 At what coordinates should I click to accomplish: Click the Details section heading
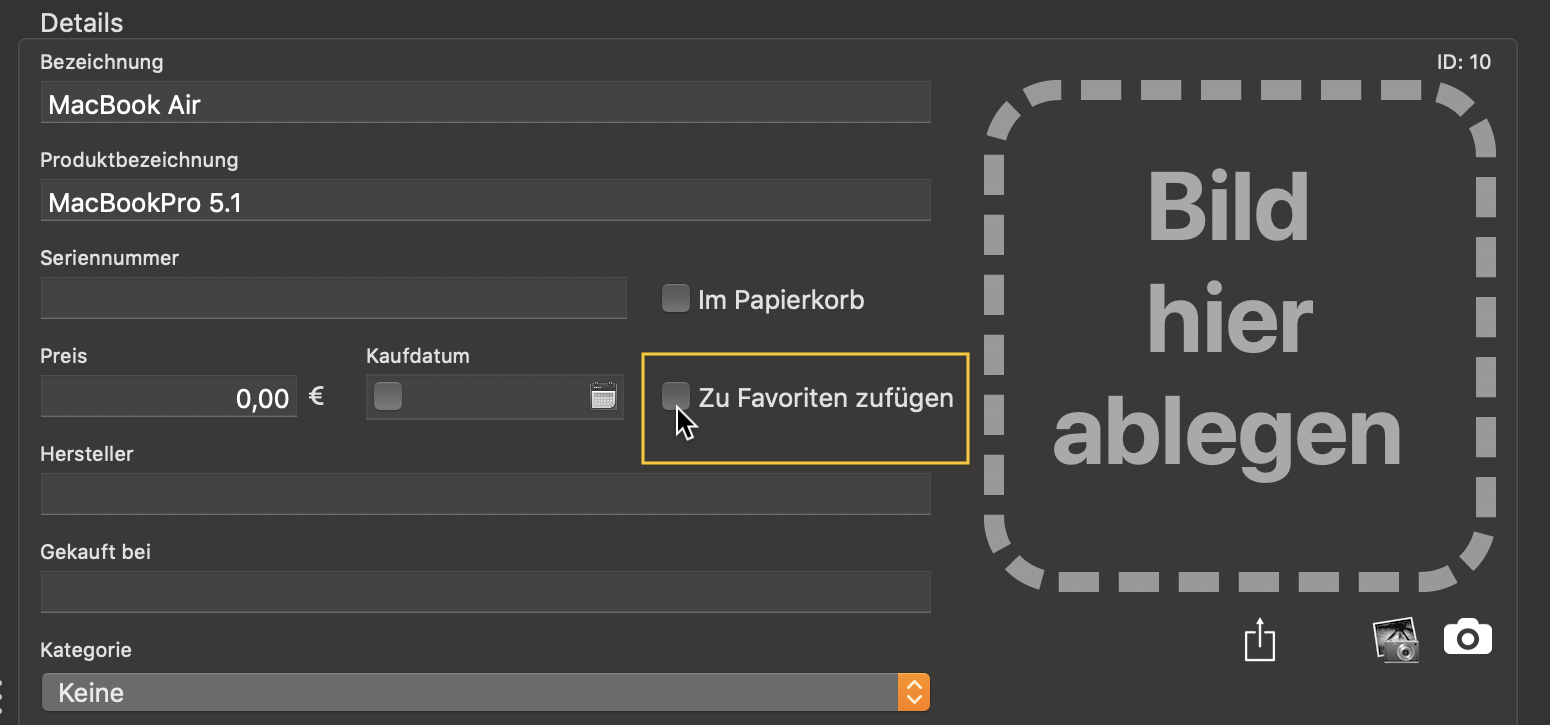(82, 22)
